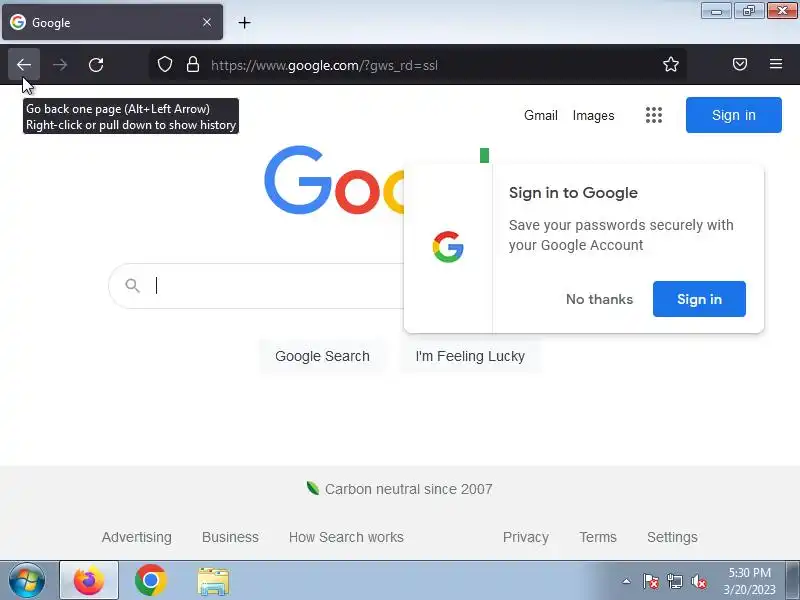Click the back arrow navigation button
This screenshot has height=600, width=800.
(24, 65)
